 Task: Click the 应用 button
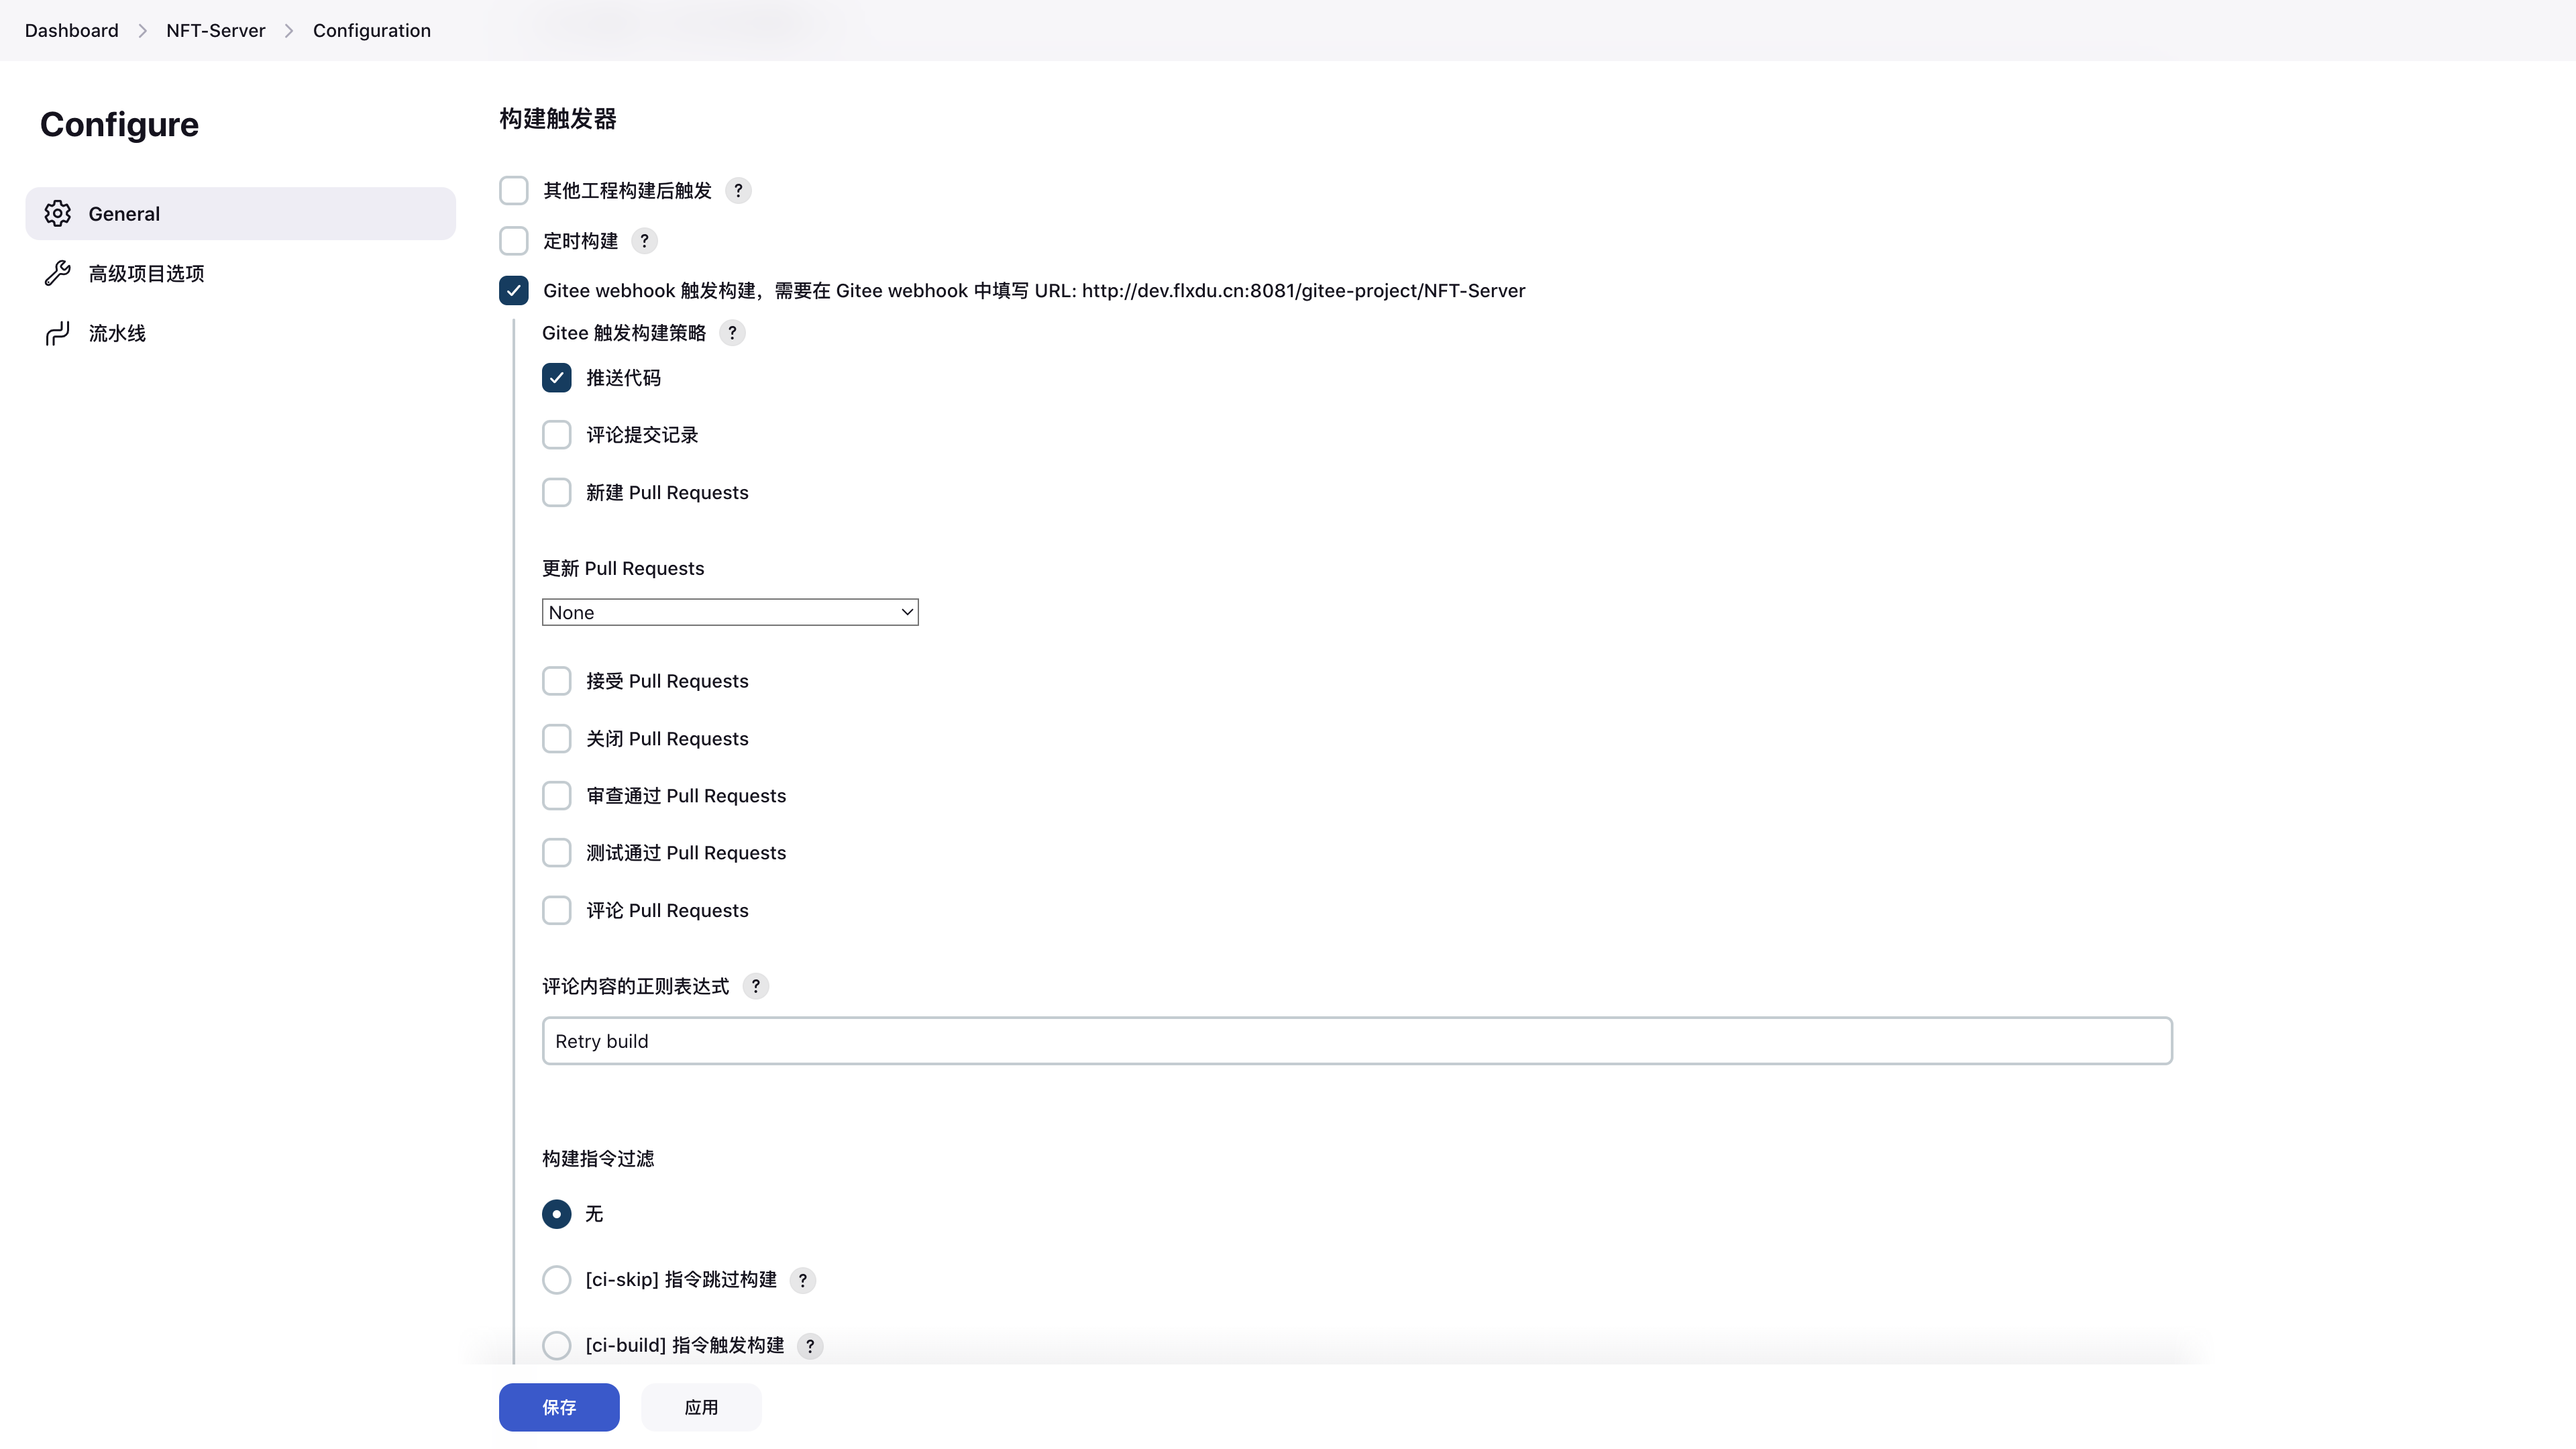pos(701,1407)
